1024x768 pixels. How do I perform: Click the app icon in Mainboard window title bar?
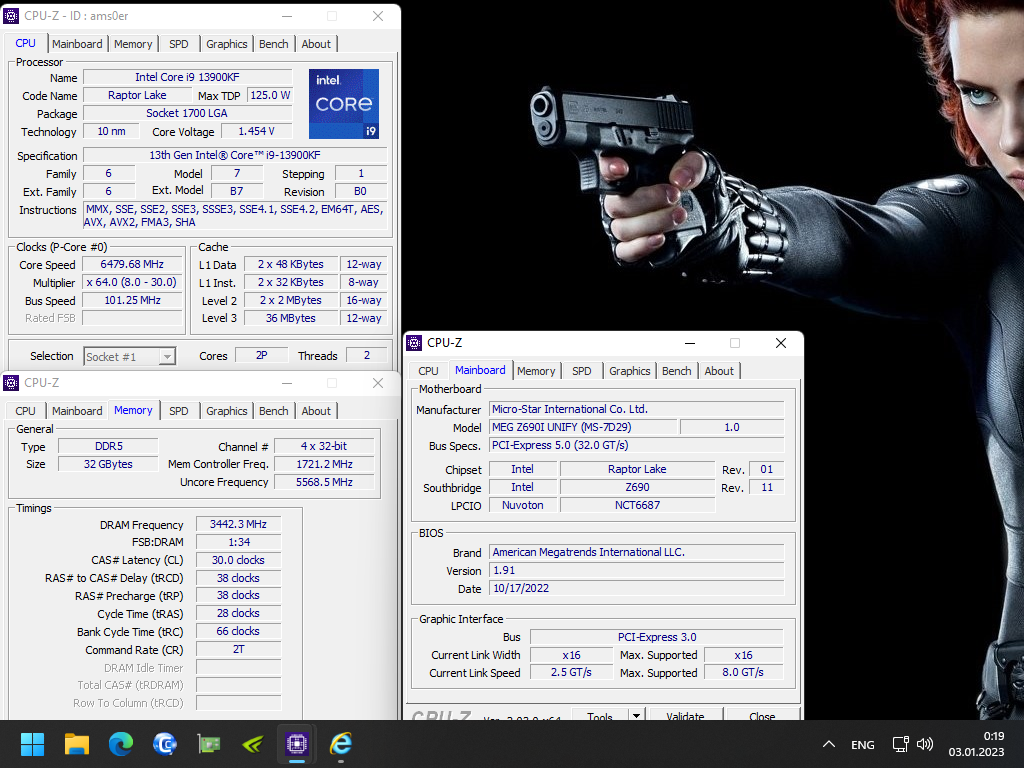pyautogui.click(x=414, y=343)
